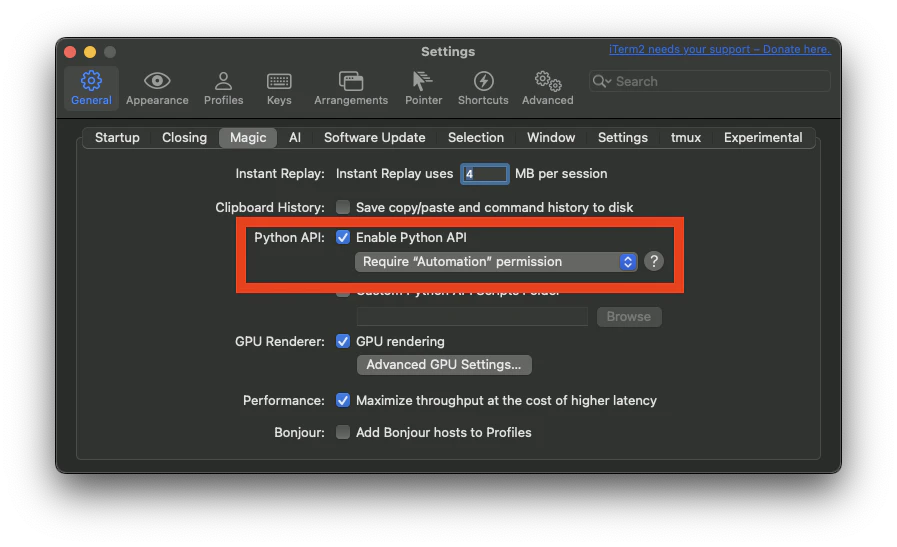Open Require Automation permission dropdown

coord(496,261)
